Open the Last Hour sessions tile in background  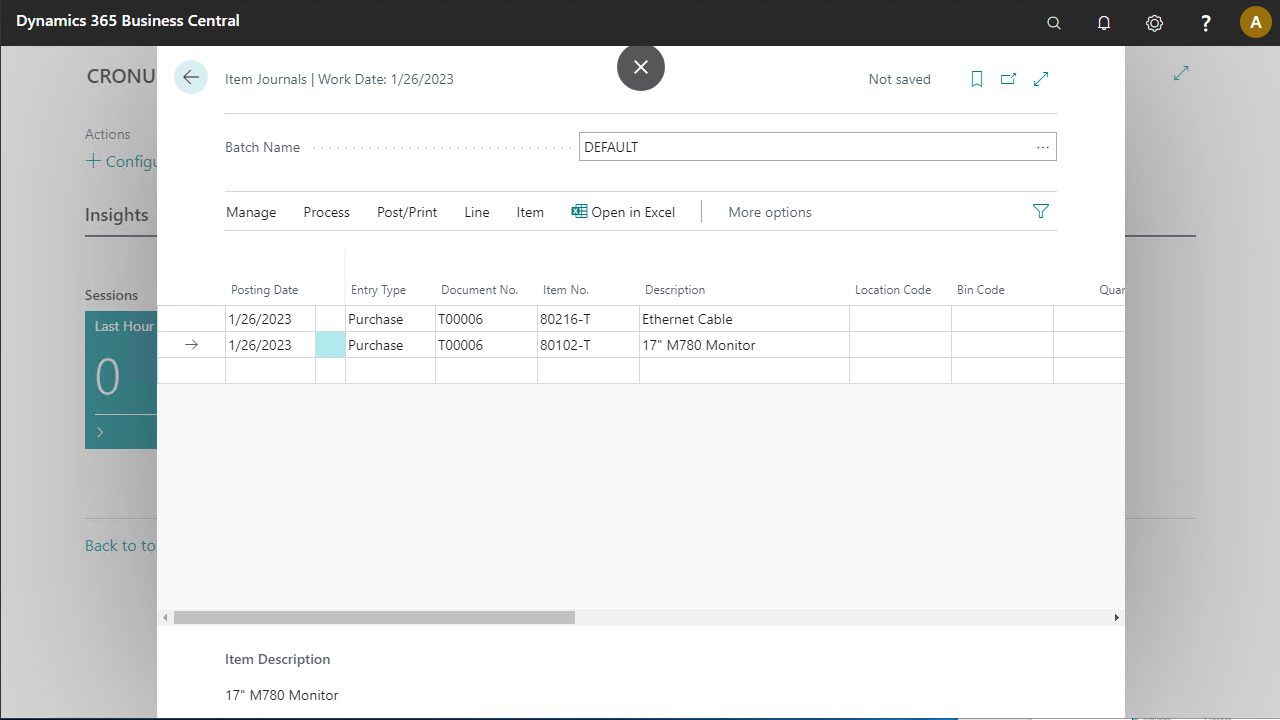[121, 379]
